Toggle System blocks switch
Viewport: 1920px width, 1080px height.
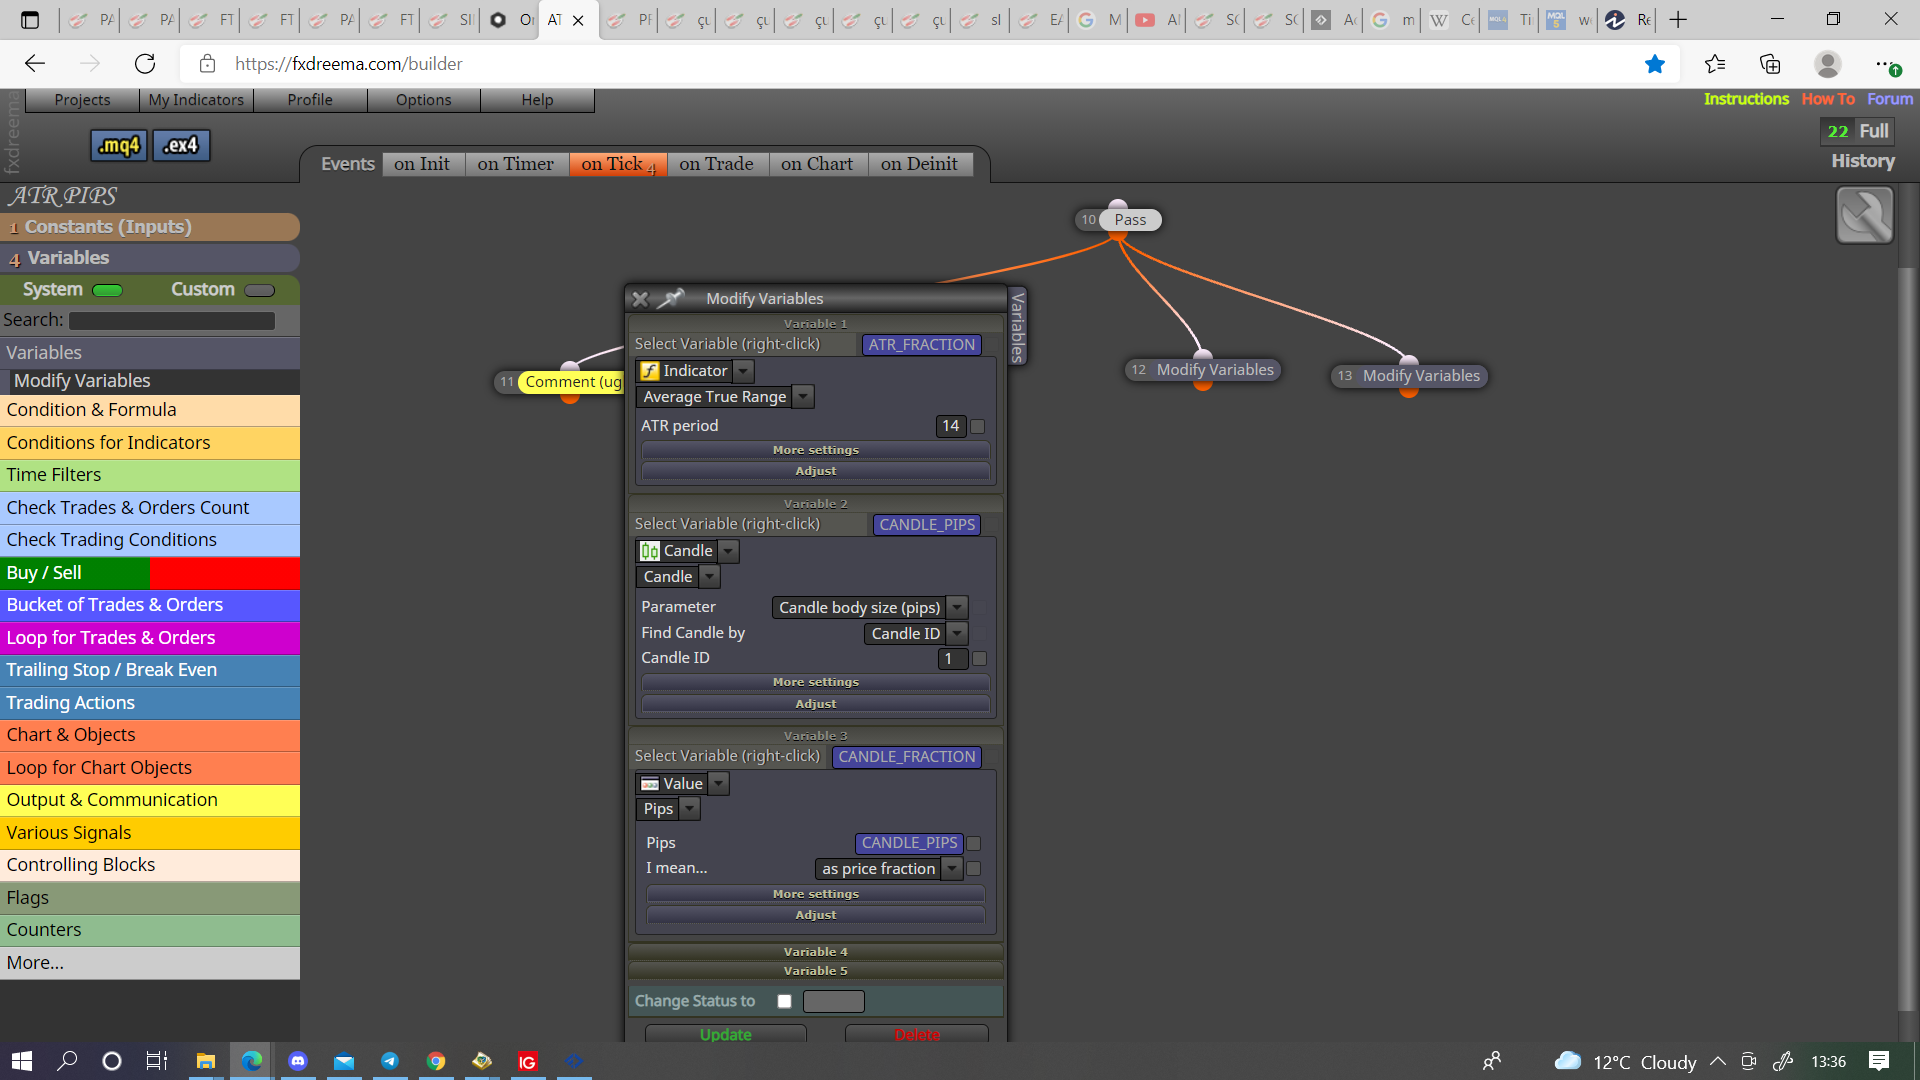pyautogui.click(x=107, y=290)
